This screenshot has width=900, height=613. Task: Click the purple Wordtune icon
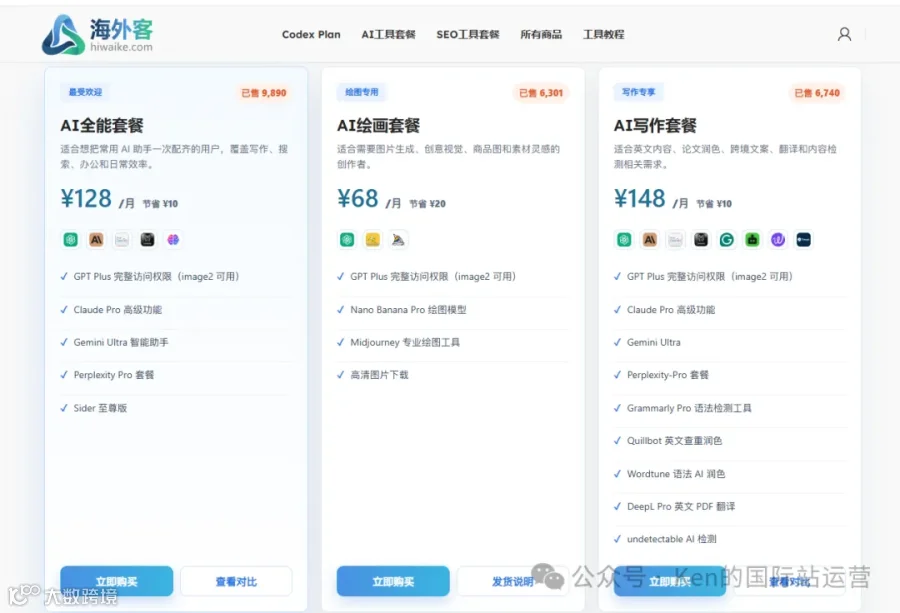coord(778,239)
